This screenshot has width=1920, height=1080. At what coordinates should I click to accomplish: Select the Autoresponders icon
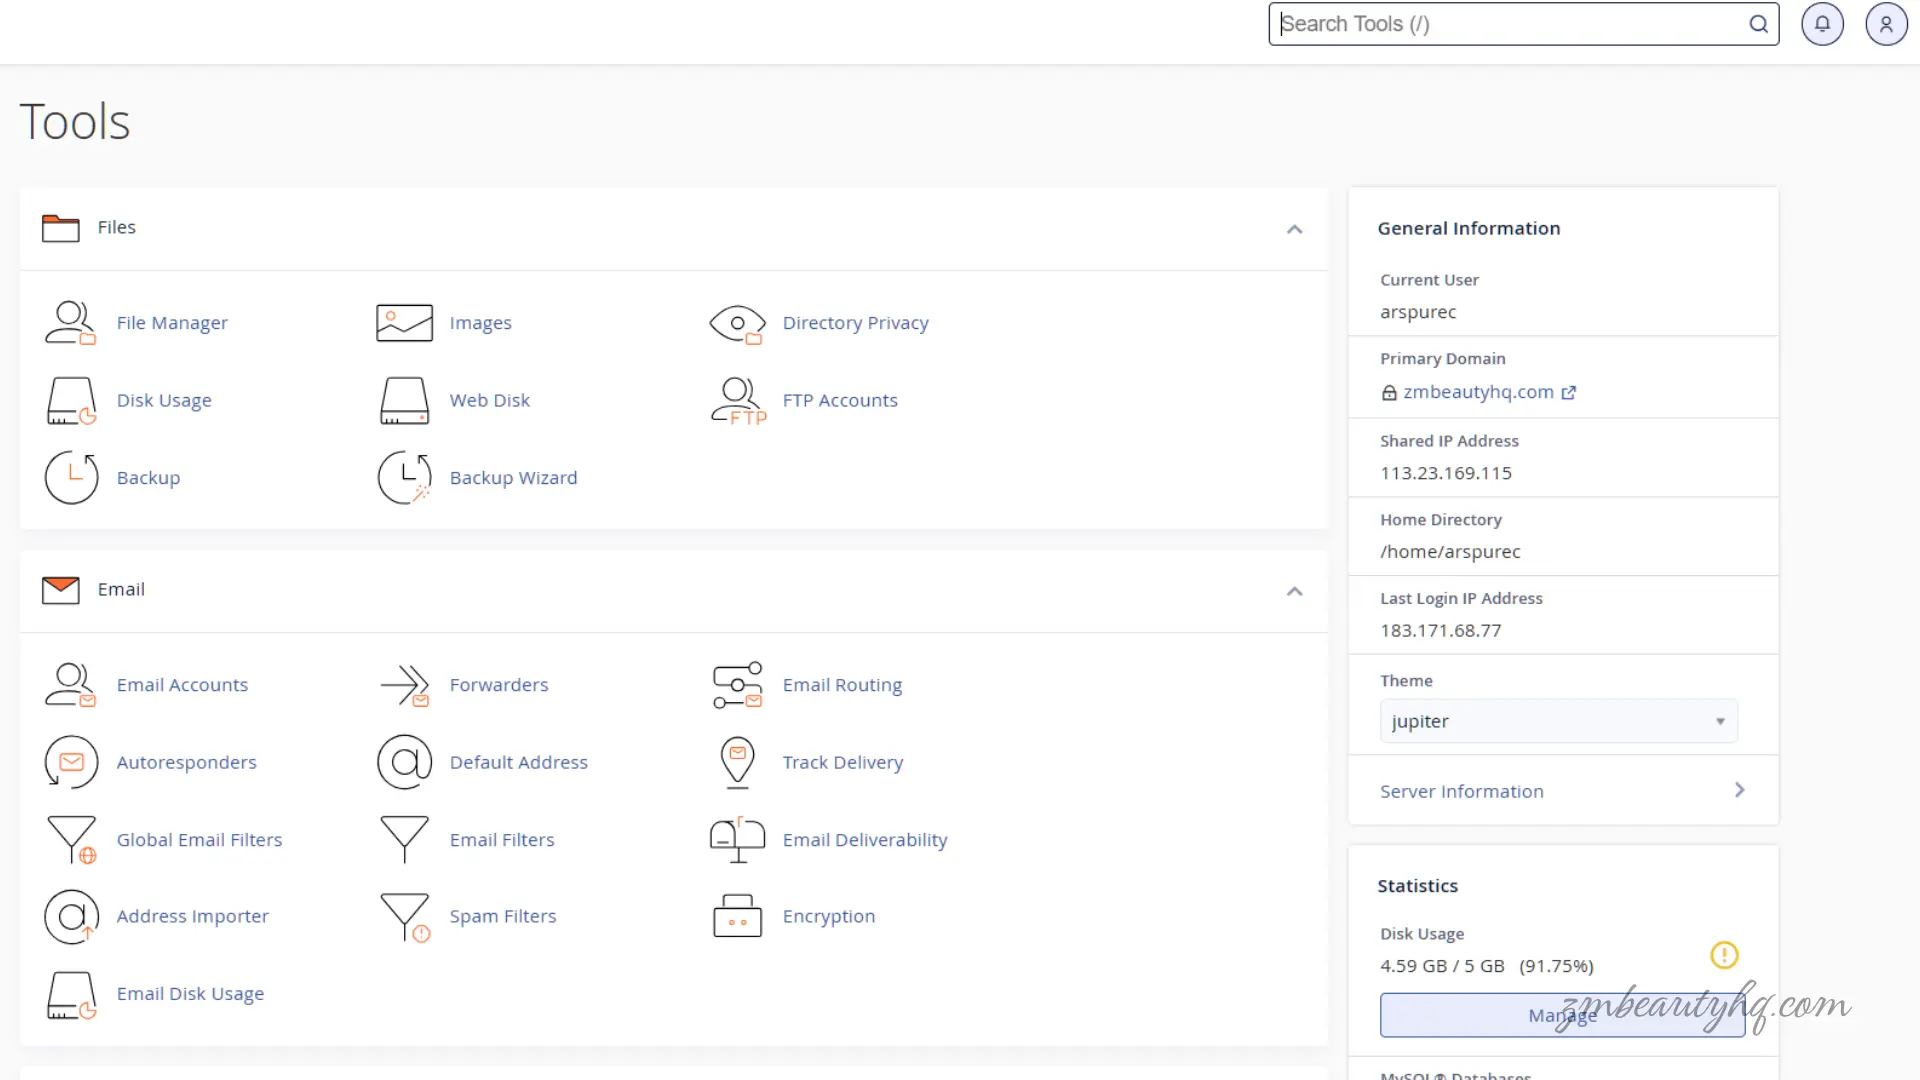[x=71, y=763]
